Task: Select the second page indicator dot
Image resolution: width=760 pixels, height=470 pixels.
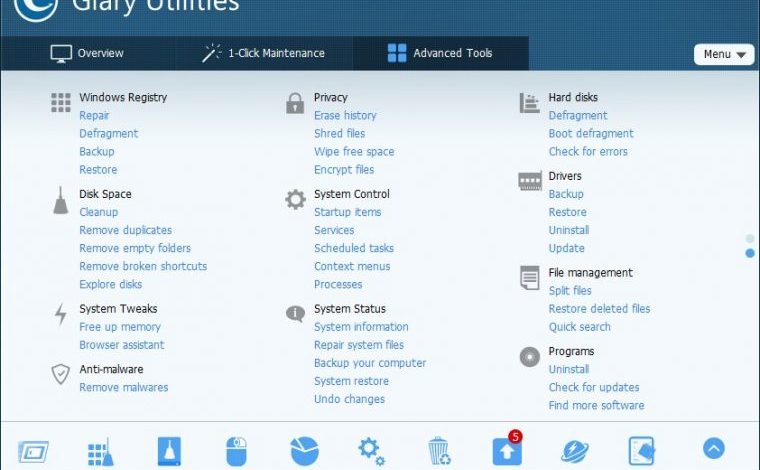Action: (x=750, y=253)
